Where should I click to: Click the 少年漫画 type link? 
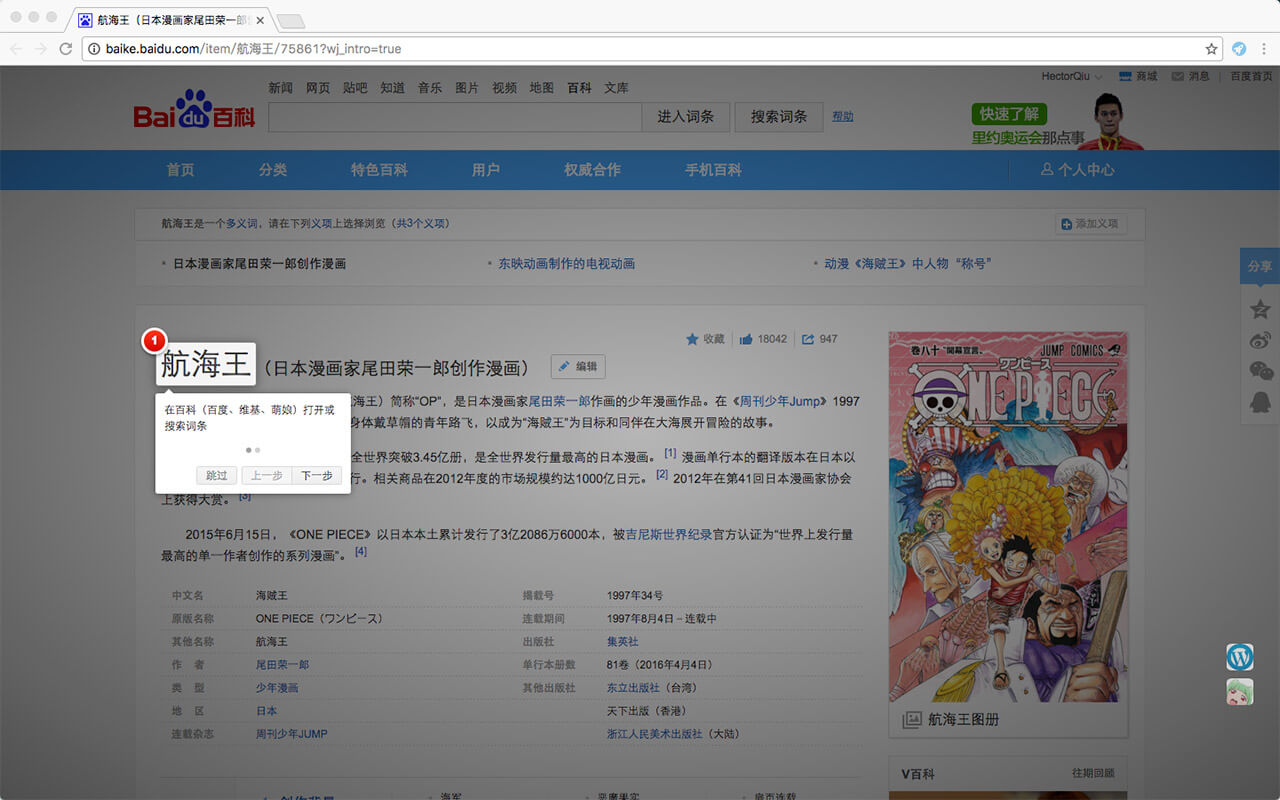point(277,688)
